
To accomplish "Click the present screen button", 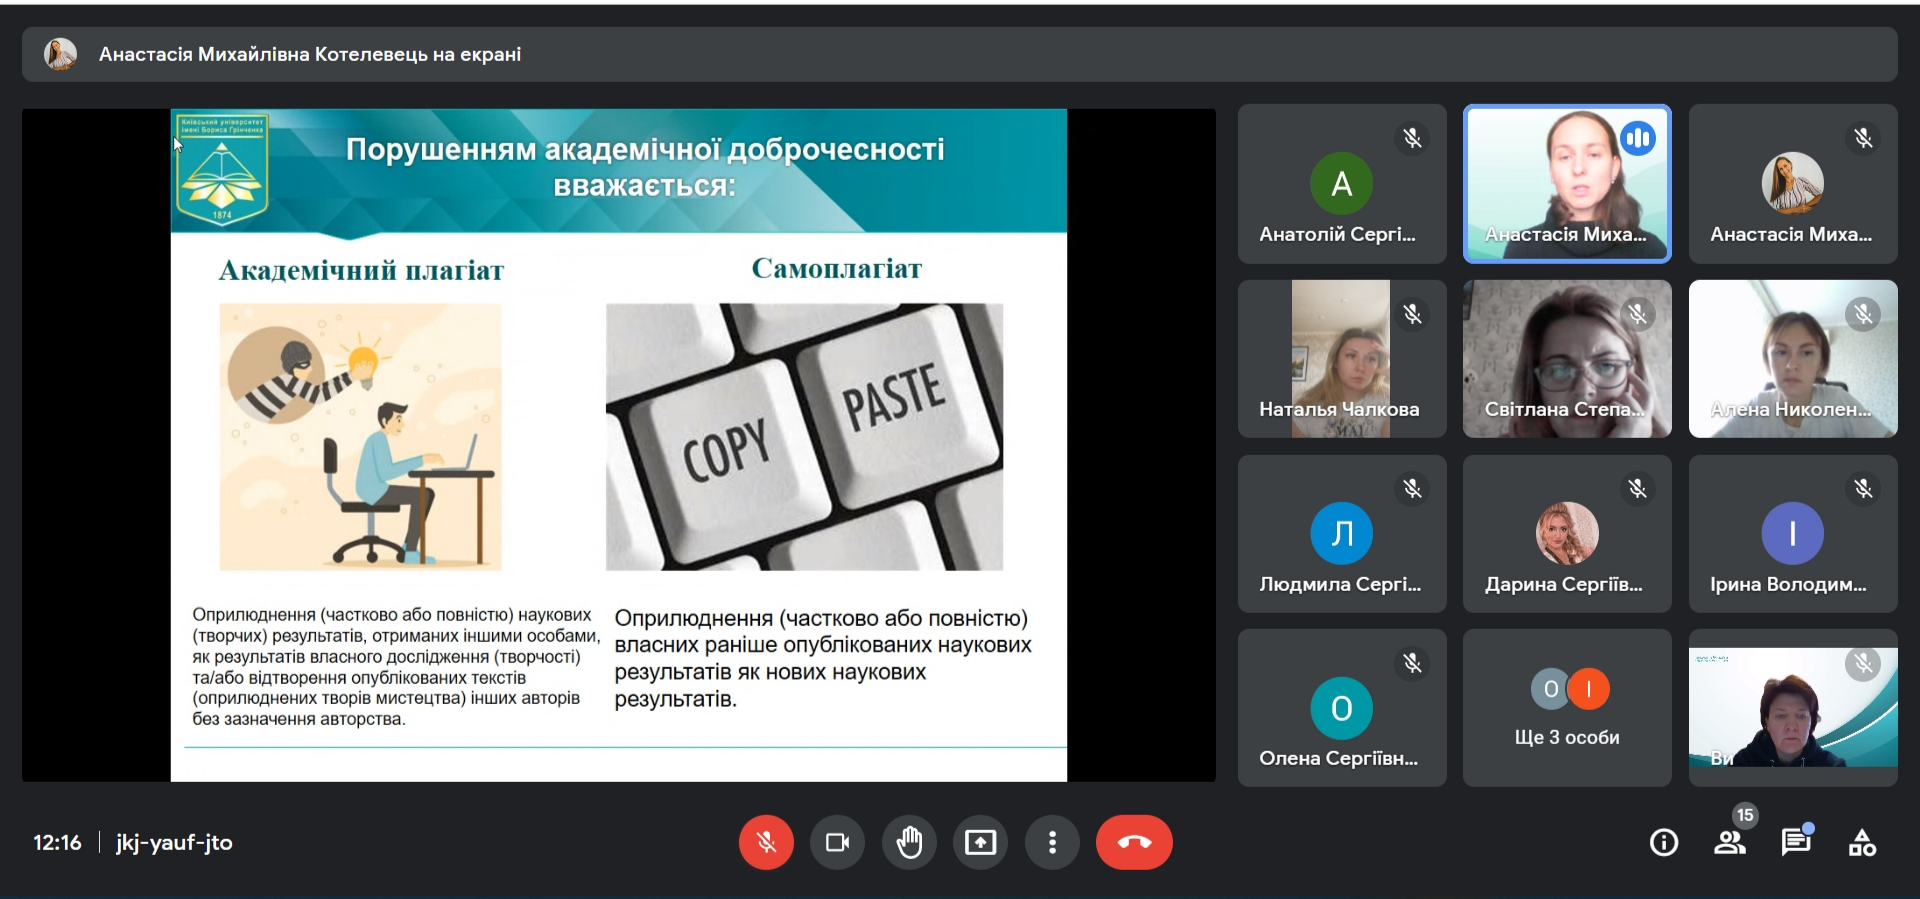I will (x=980, y=843).
